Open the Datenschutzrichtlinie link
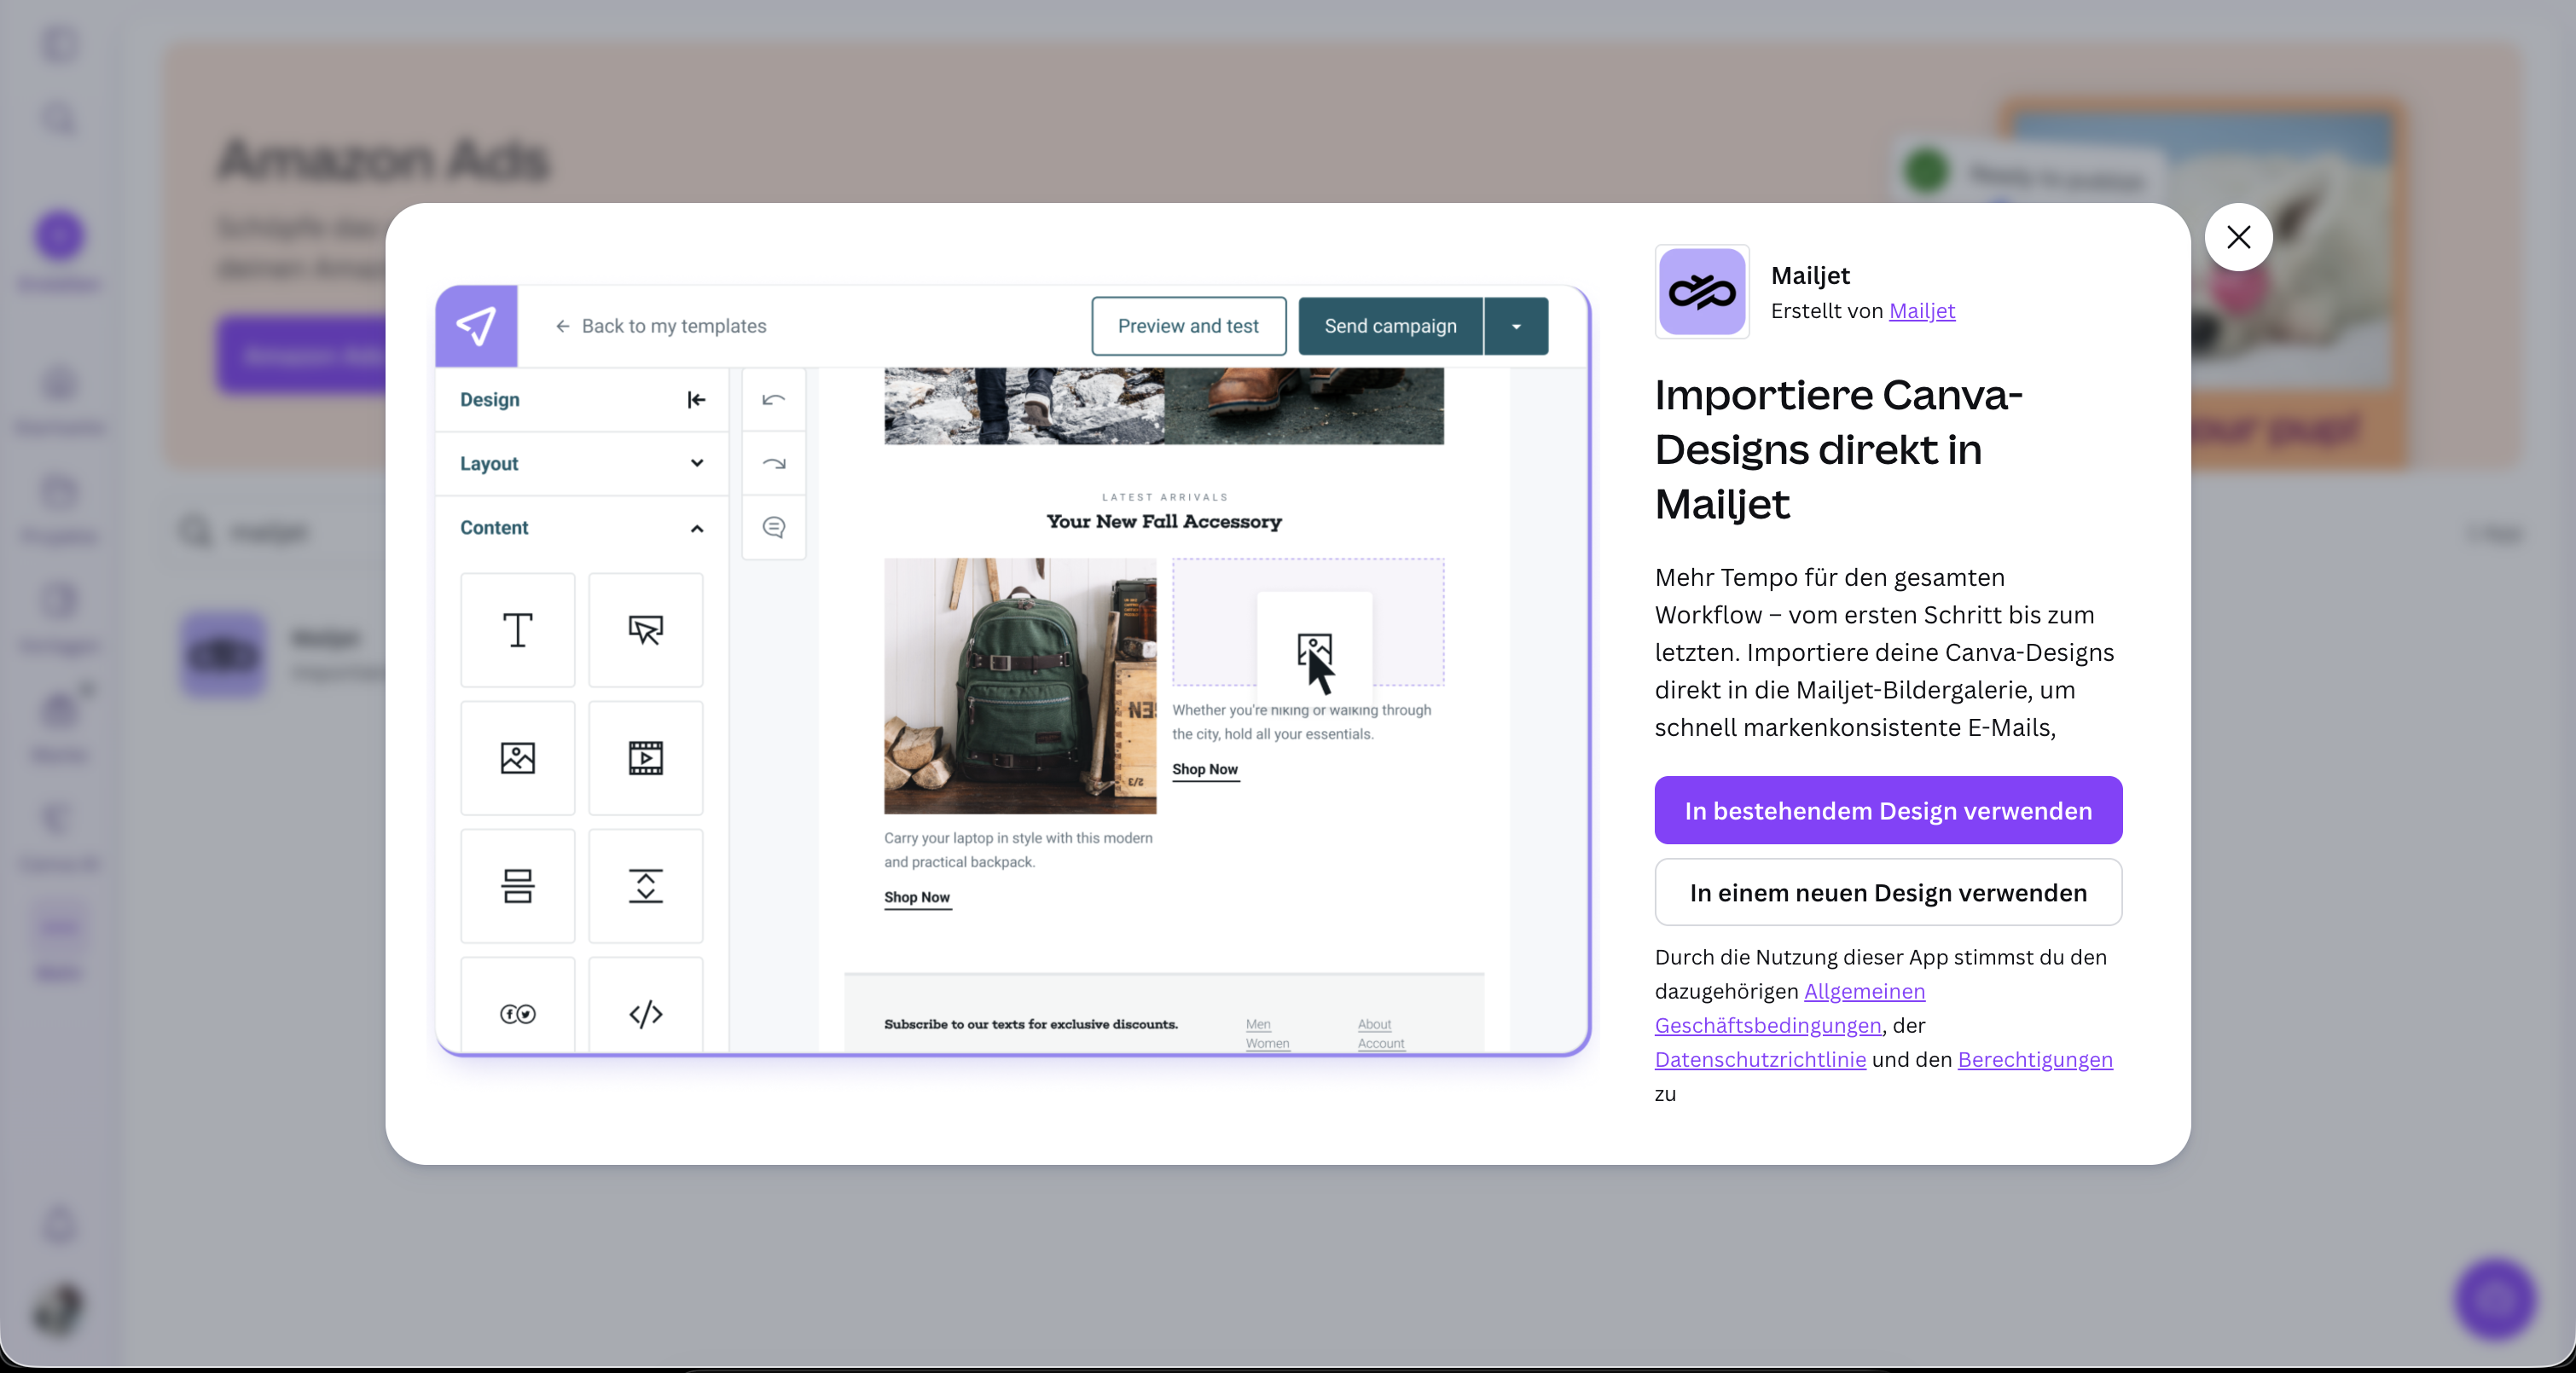Viewport: 2576px width, 1373px height. 1760,1059
